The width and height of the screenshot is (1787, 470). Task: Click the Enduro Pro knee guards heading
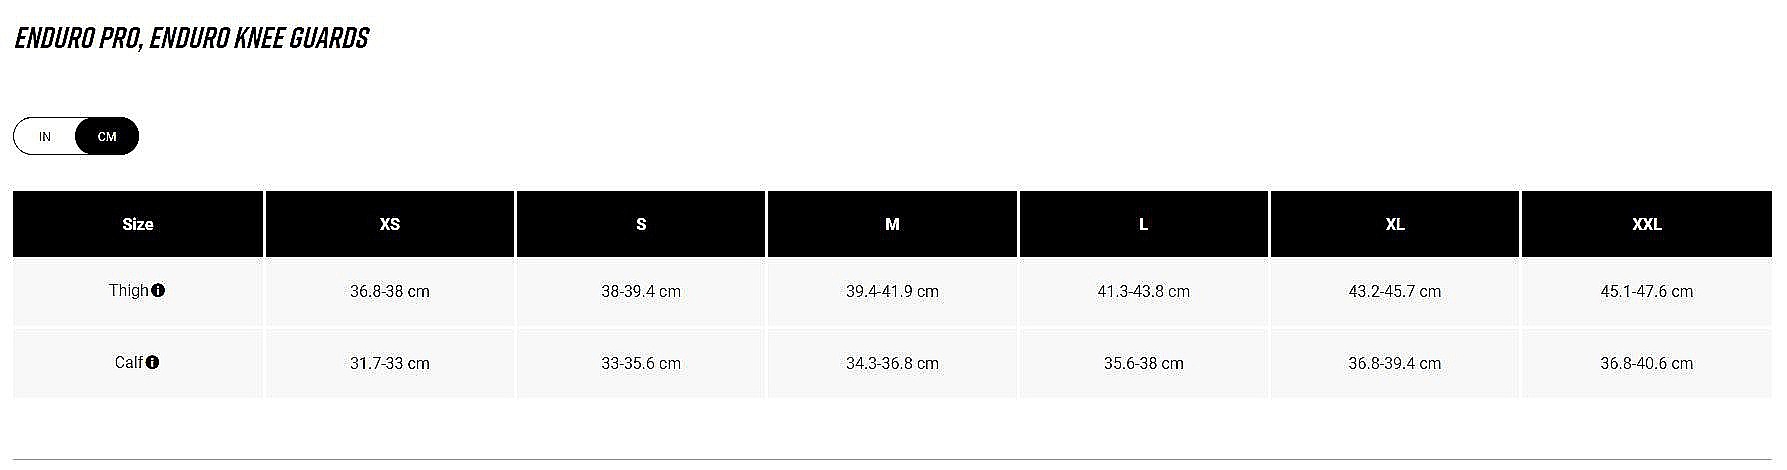(192, 39)
